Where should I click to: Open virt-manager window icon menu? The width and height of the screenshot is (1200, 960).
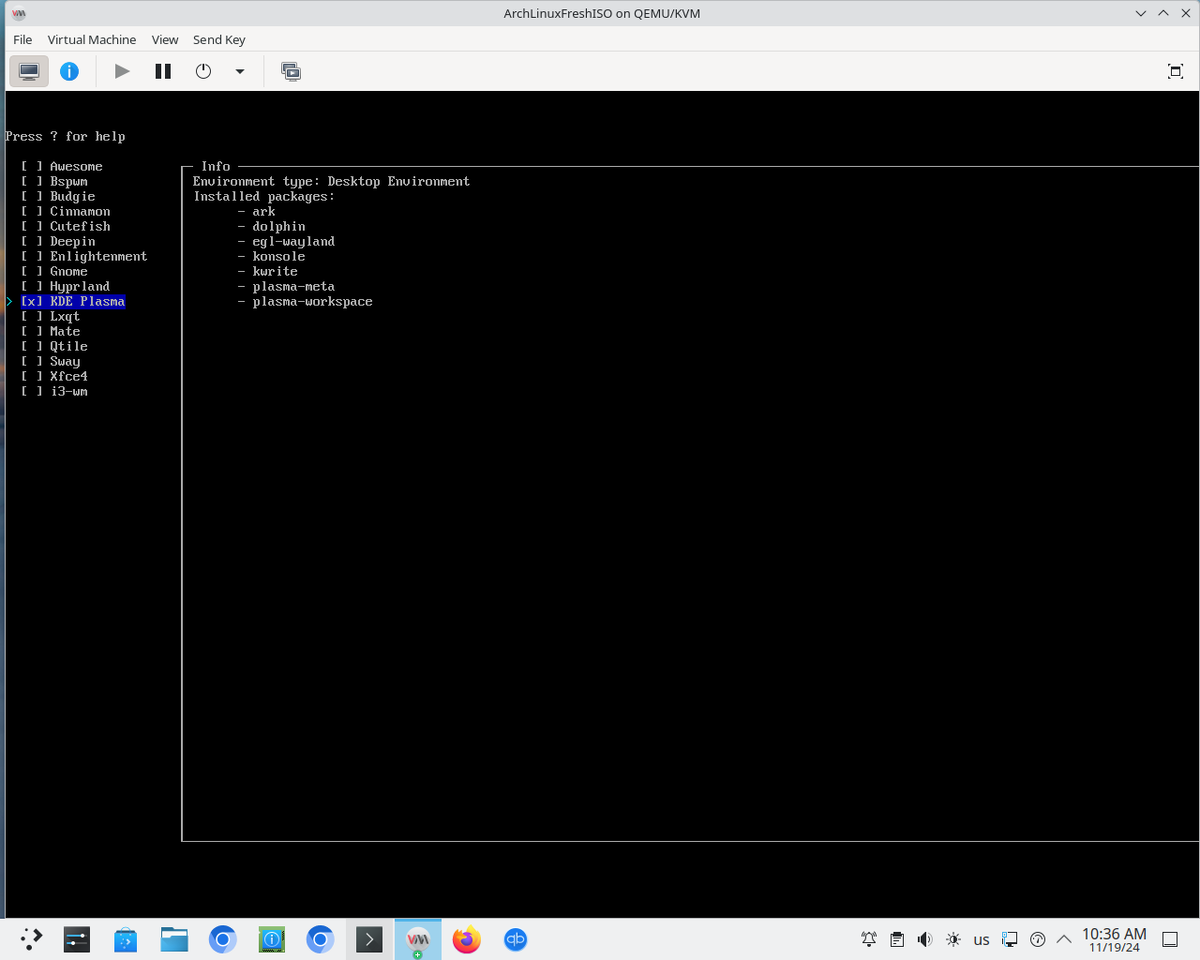(x=18, y=13)
